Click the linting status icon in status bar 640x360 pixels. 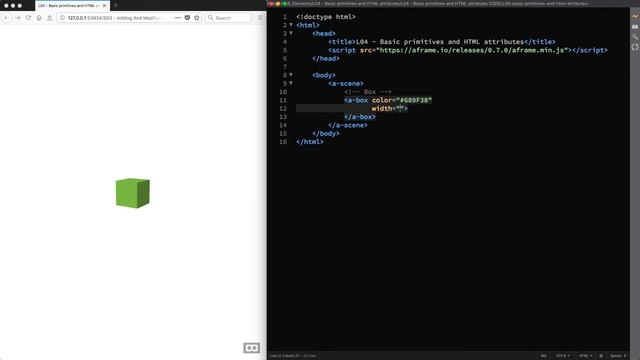601,356
